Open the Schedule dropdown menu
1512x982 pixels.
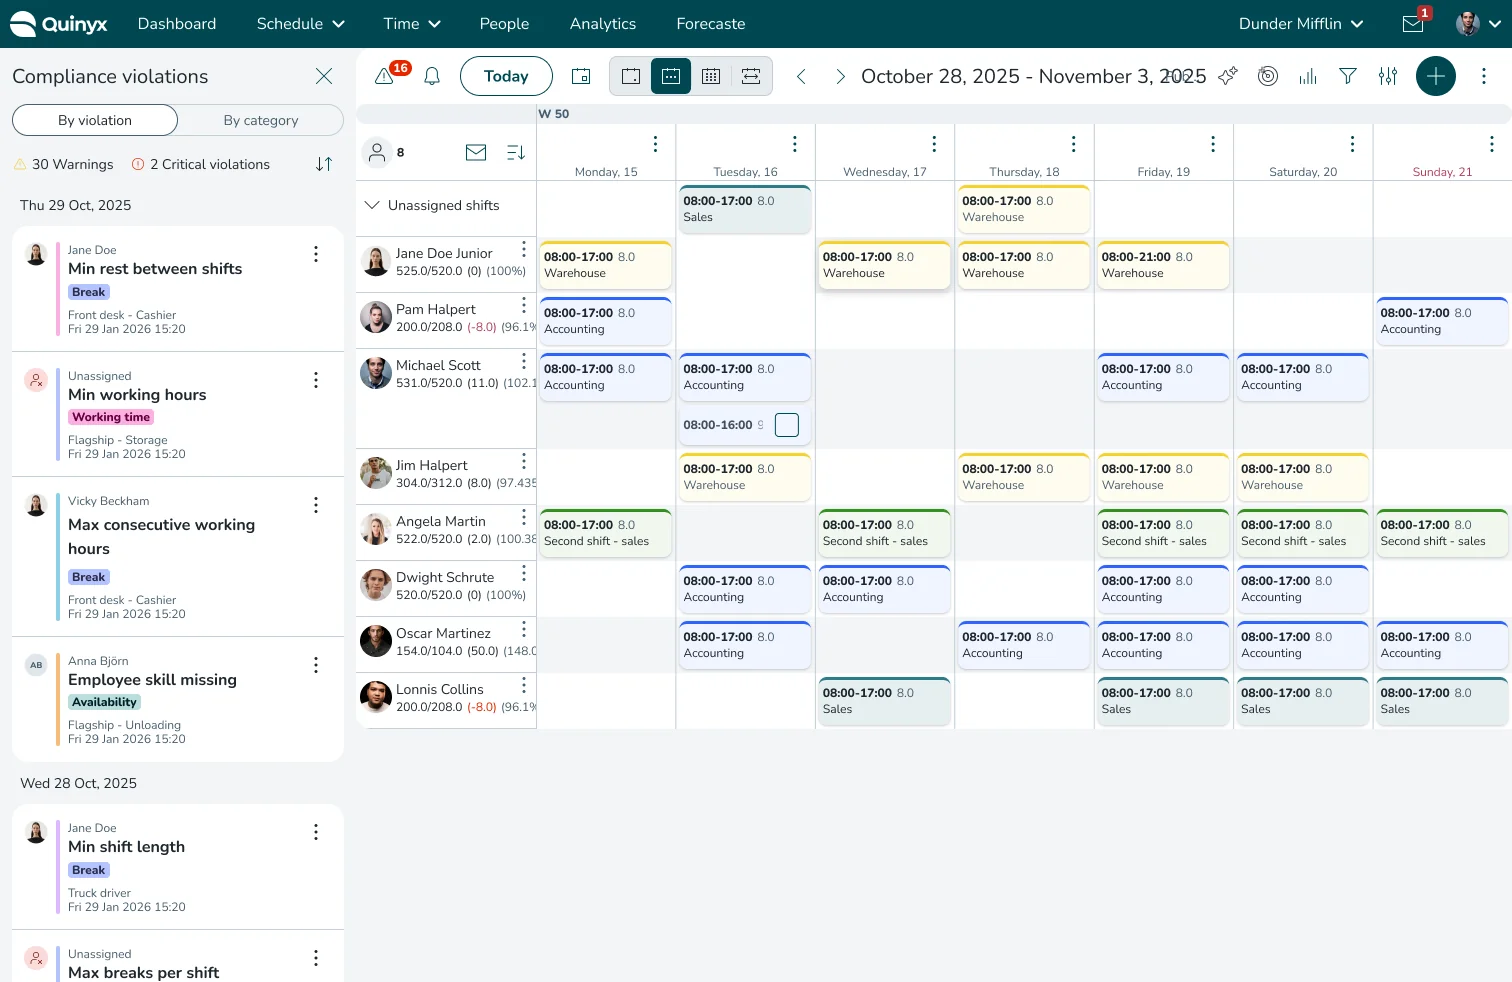click(x=300, y=24)
